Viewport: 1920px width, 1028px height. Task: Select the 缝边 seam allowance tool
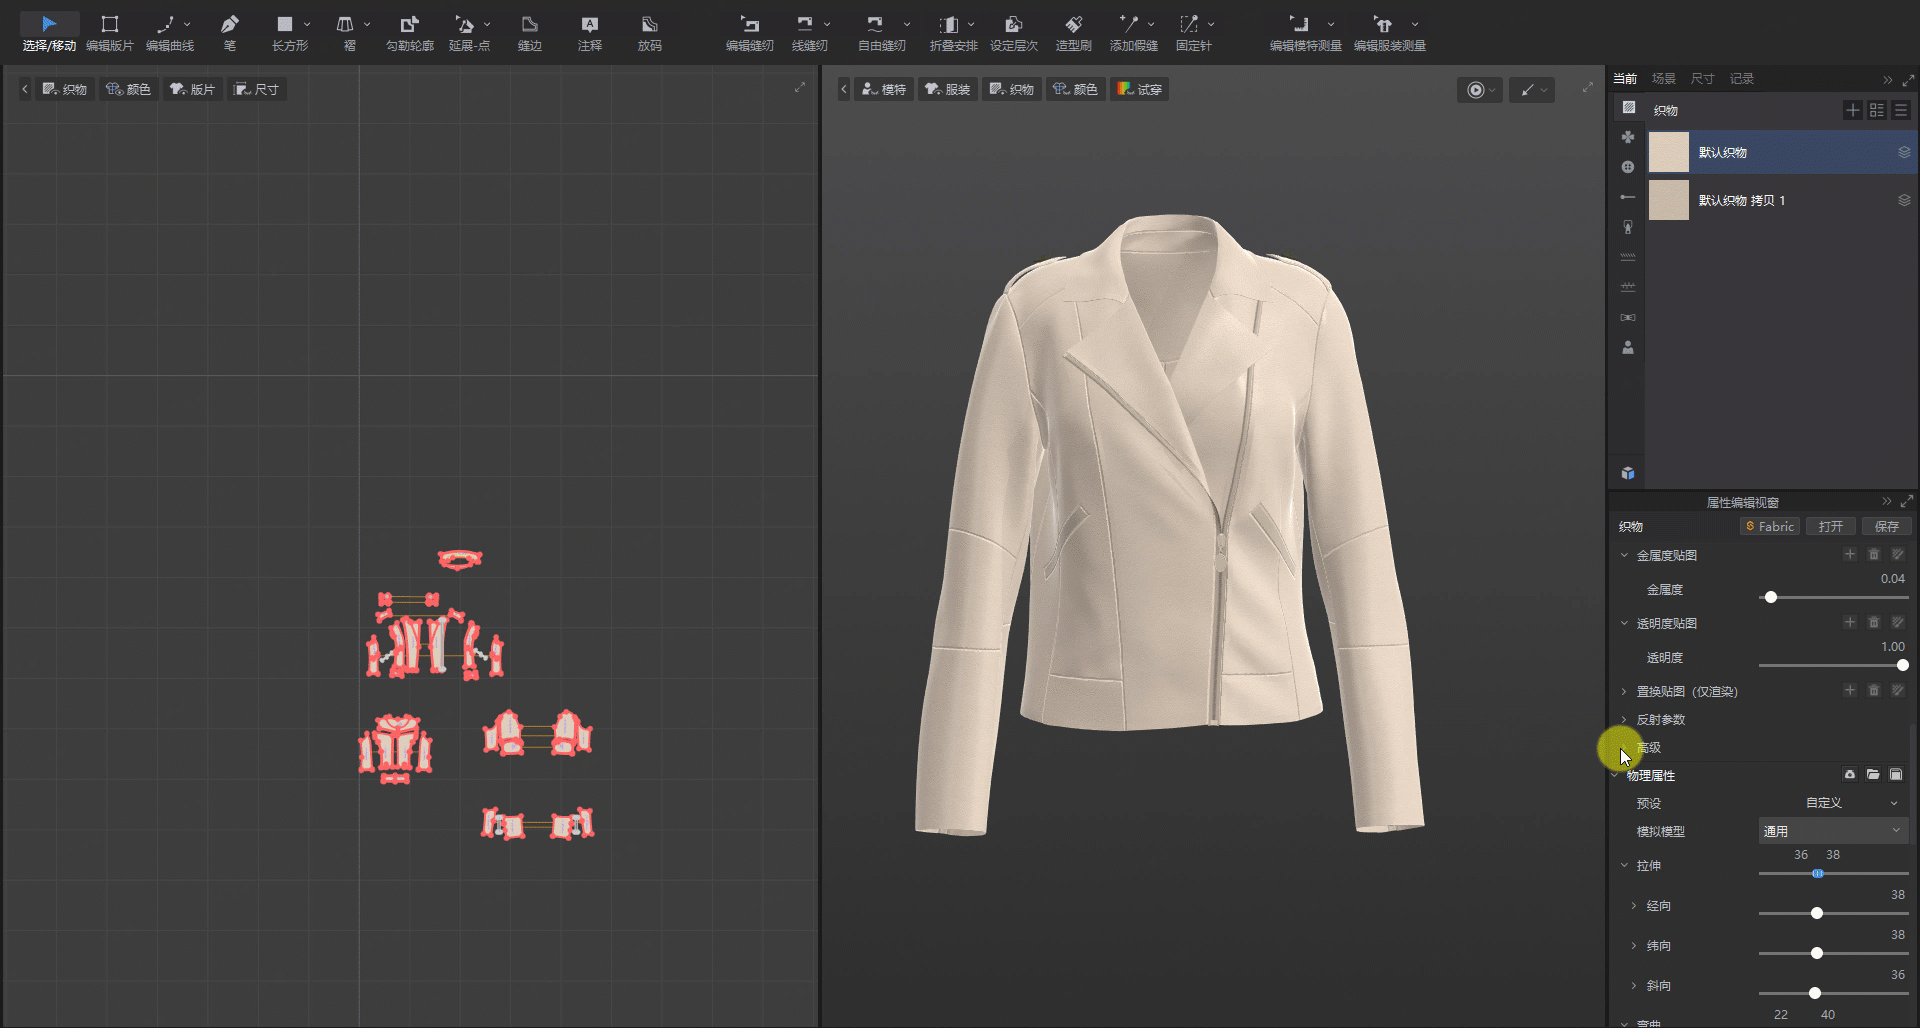click(x=529, y=32)
